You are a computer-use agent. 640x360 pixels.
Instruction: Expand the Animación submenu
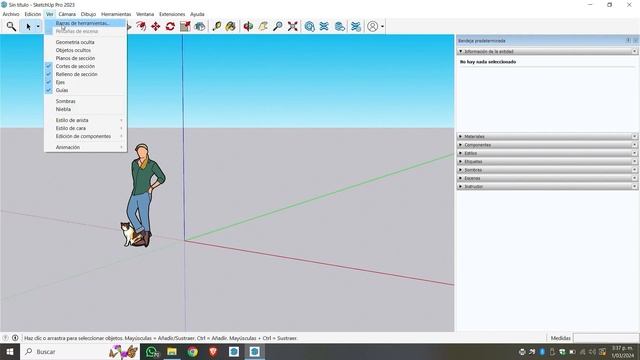click(x=85, y=147)
